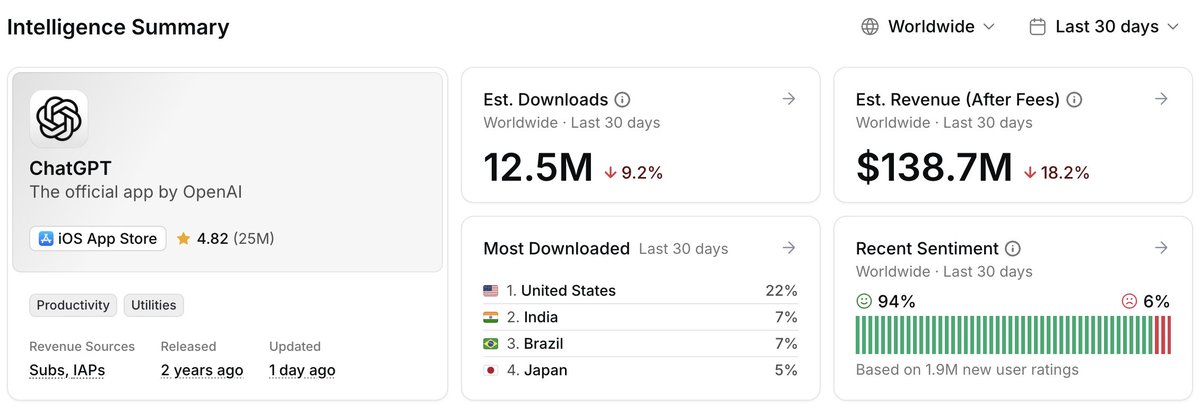Click the 94% positive sentiment value
The height and width of the screenshot is (406, 1200).
point(897,301)
